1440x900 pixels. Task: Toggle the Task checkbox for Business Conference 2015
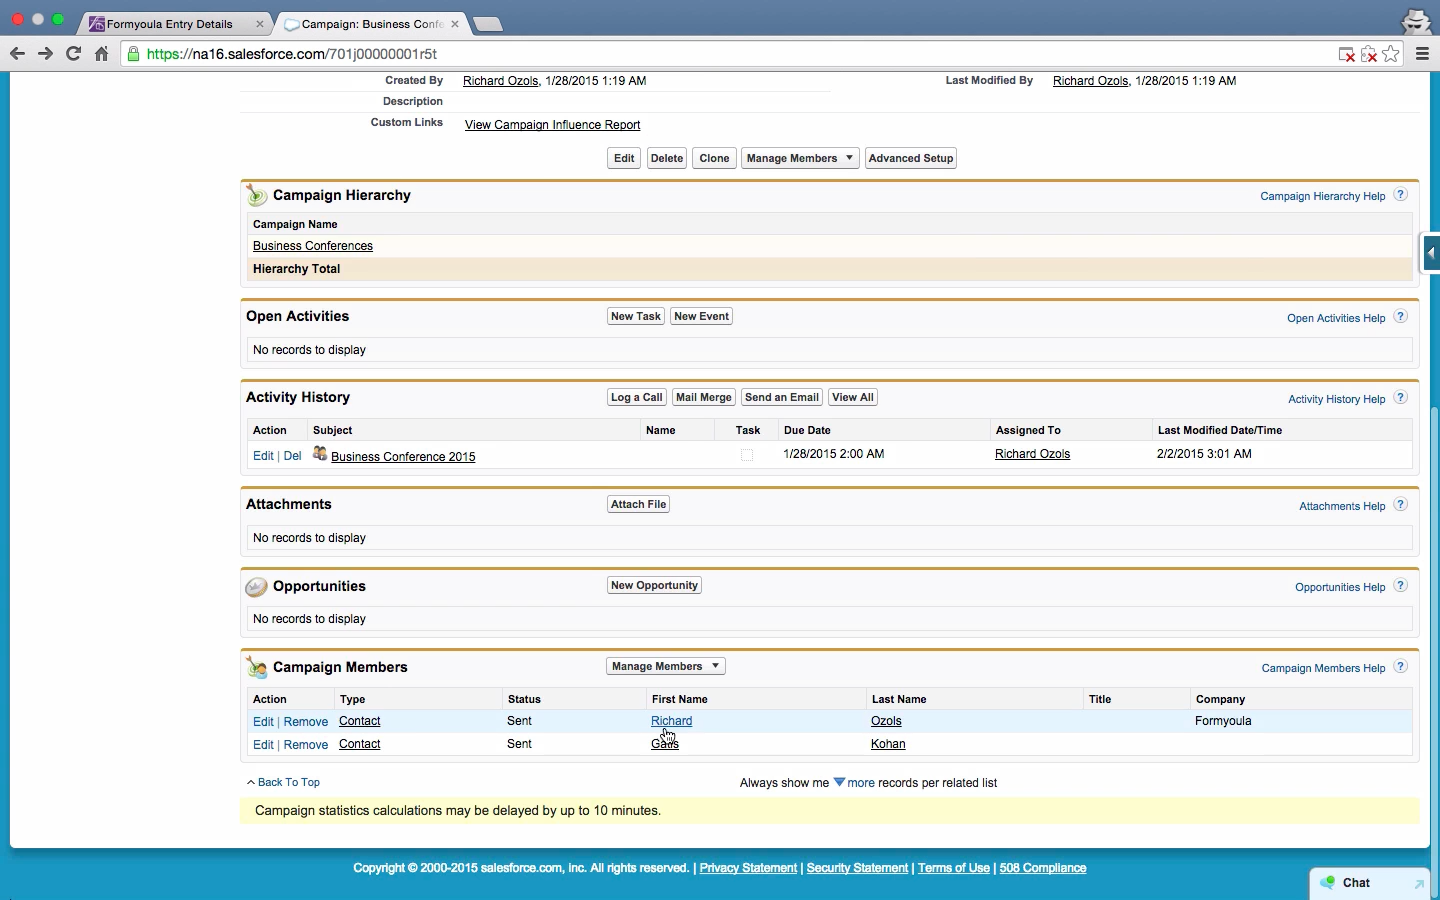(747, 455)
